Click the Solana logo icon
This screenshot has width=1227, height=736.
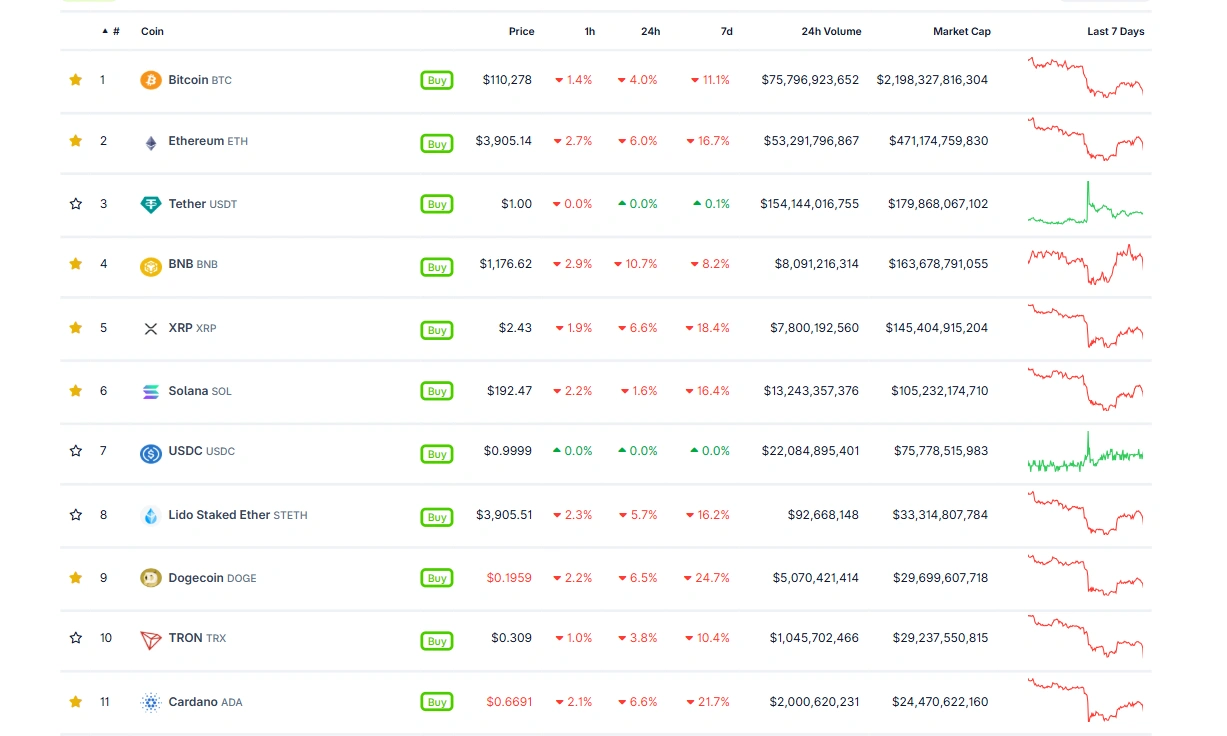(x=151, y=391)
